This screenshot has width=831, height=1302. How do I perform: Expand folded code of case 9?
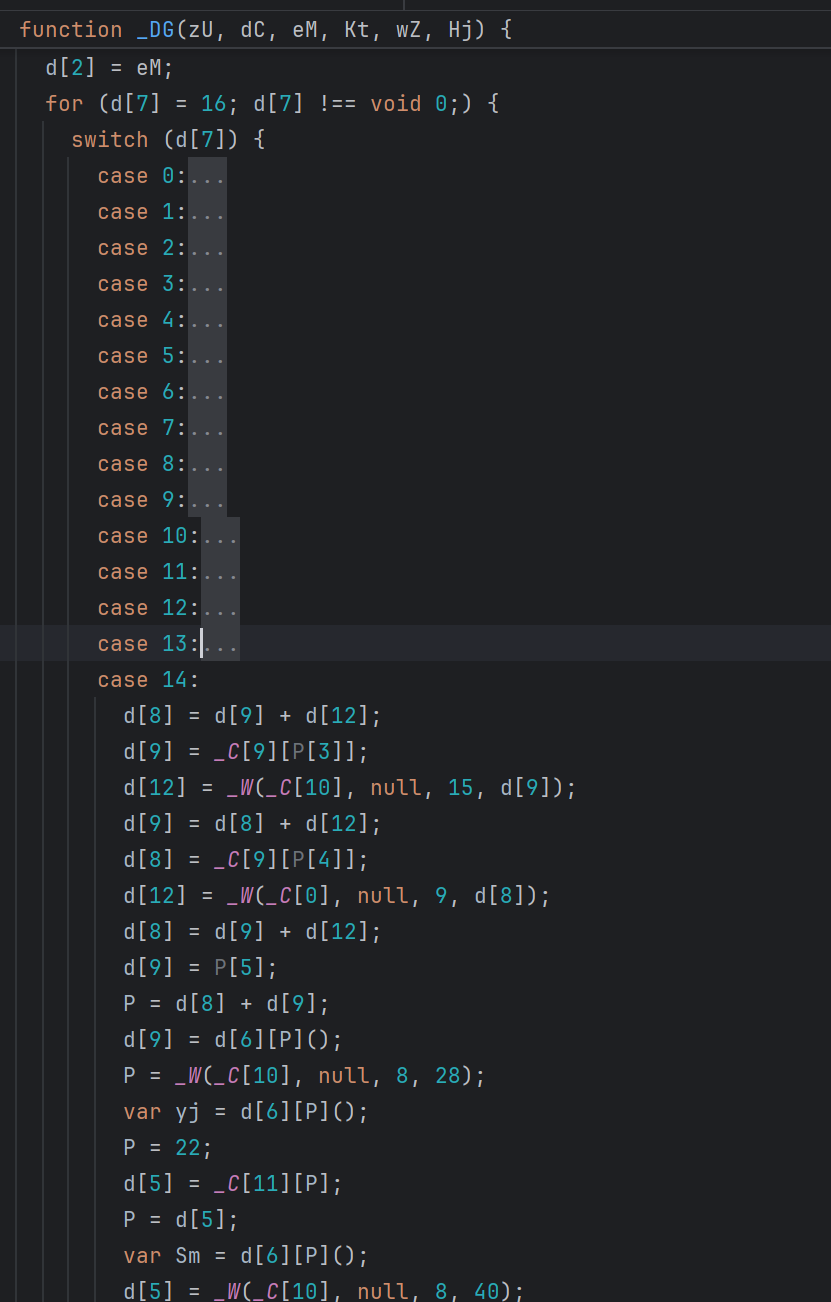207,500
